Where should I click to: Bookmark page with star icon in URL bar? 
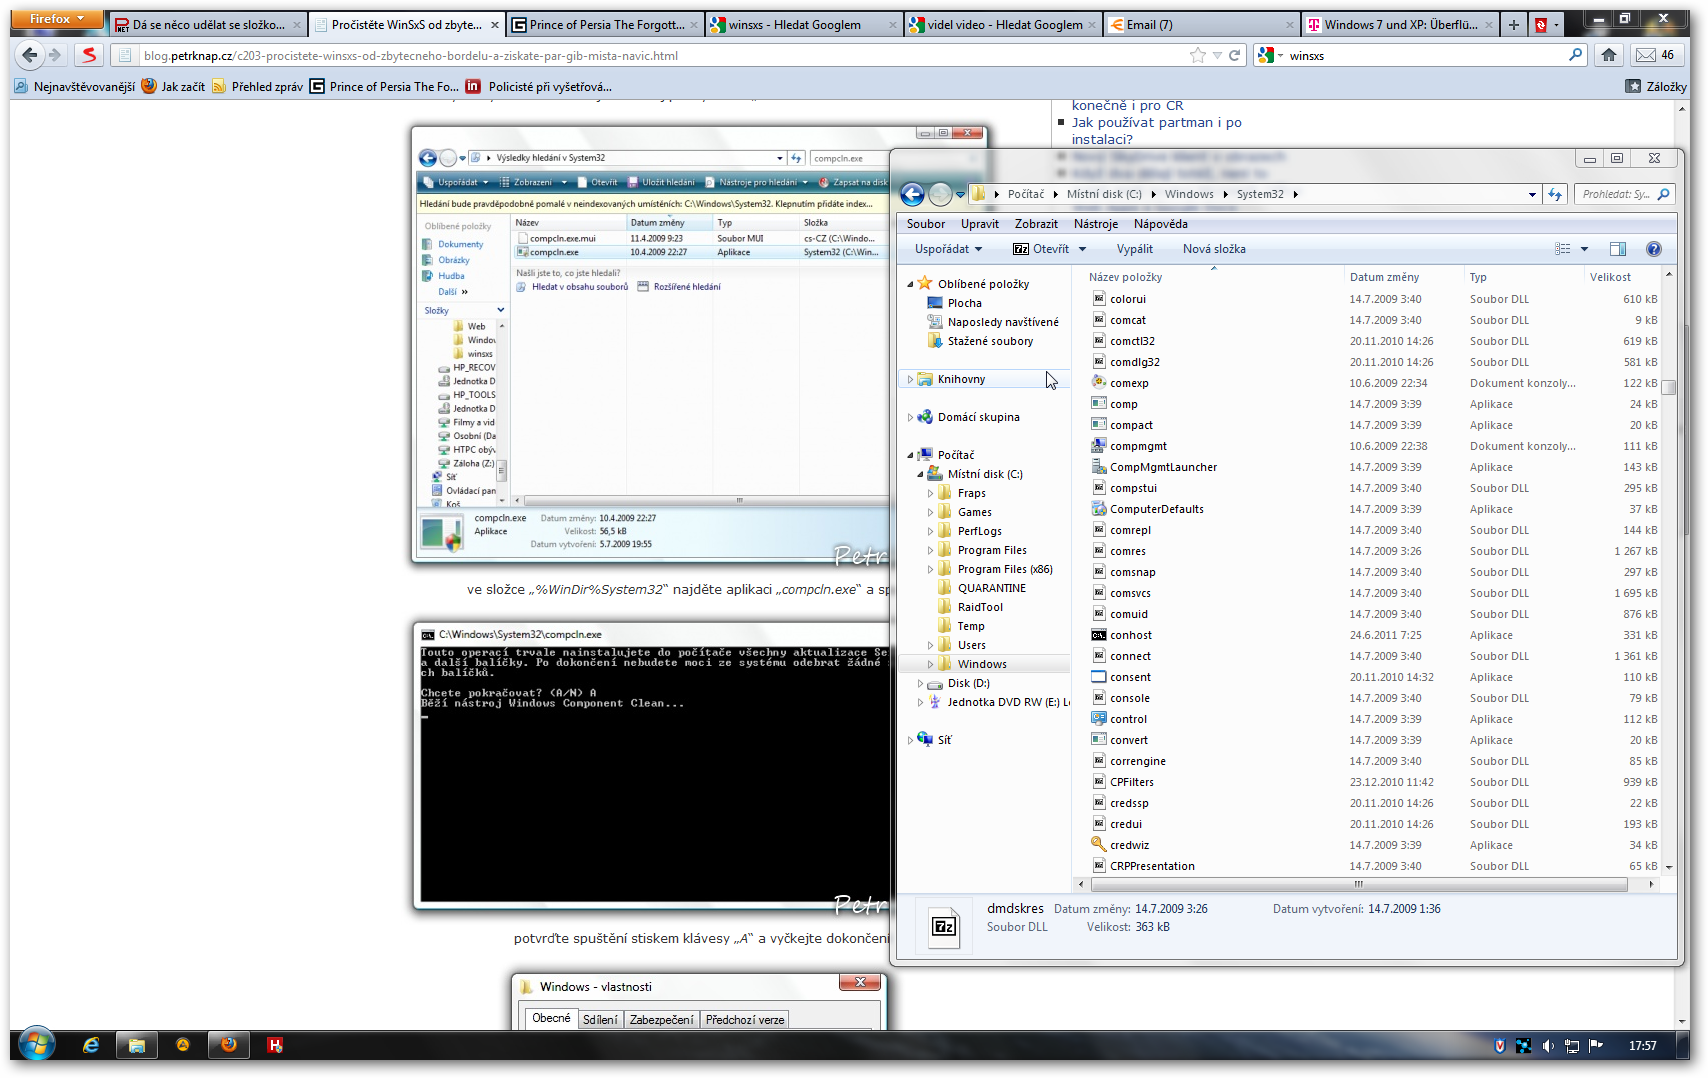[1198, 56]
